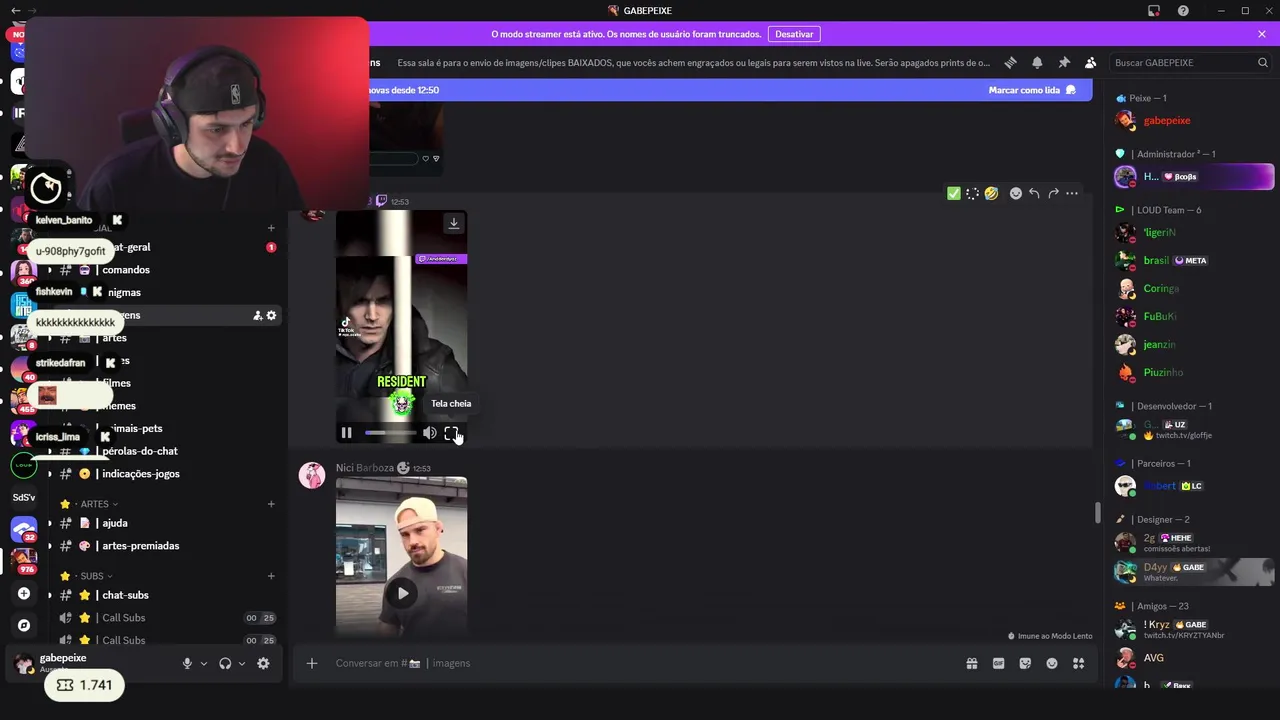Open the apps launcher icon
Screen dimensions: 1280x720
pos(1079,663)
